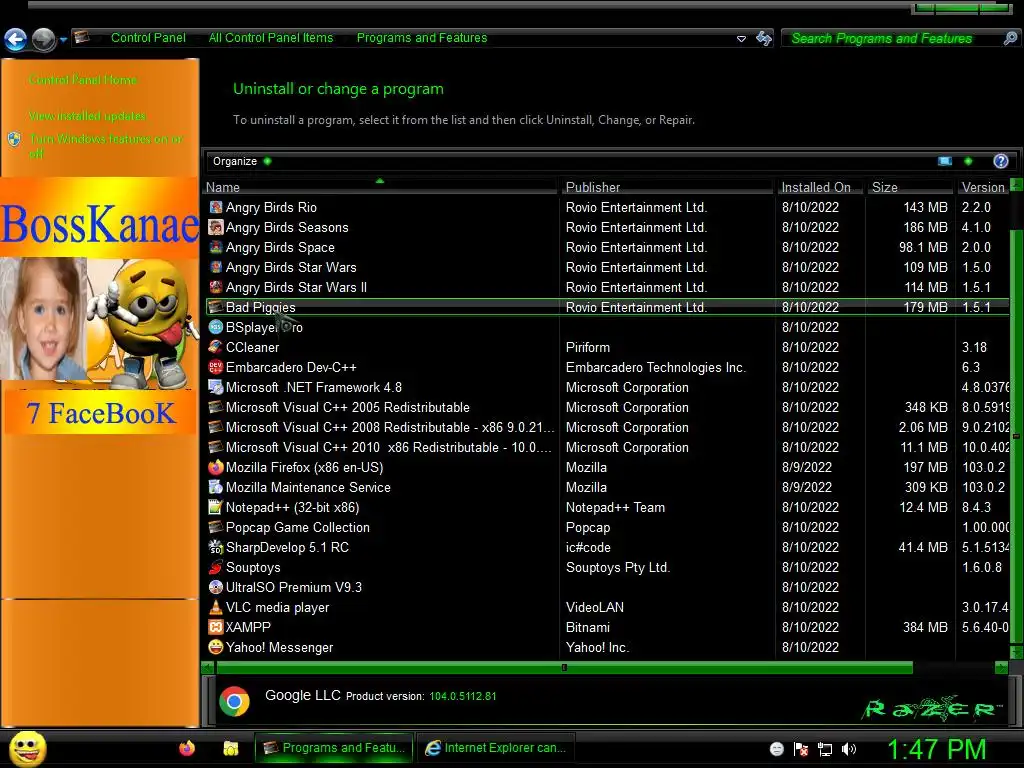The height and width of the screenshot is (768, 1024).
Task: Click the Souptoys icon
Action: coord(216,568)
